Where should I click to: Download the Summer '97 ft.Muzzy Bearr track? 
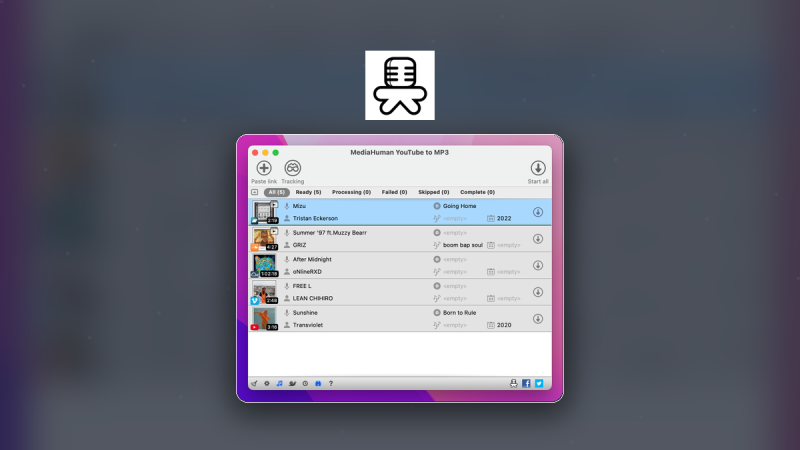[x=538, y=239]
